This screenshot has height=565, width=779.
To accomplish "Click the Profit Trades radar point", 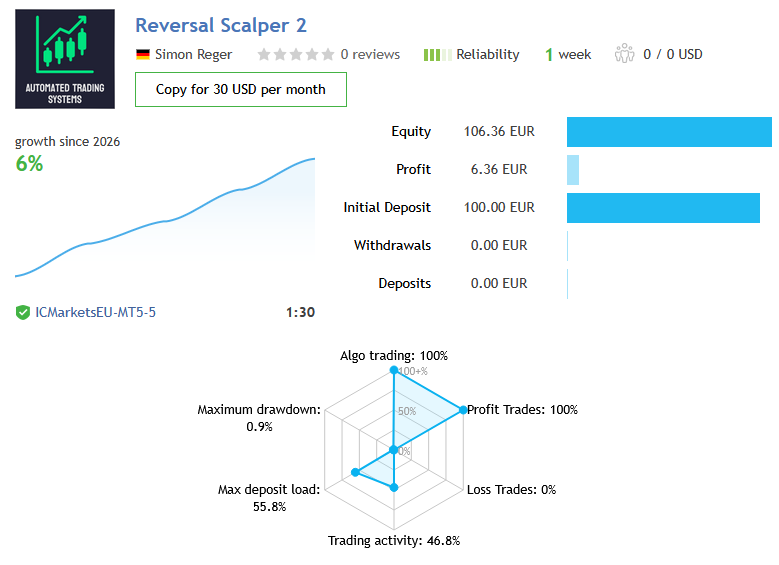I will tap(463, 409).
